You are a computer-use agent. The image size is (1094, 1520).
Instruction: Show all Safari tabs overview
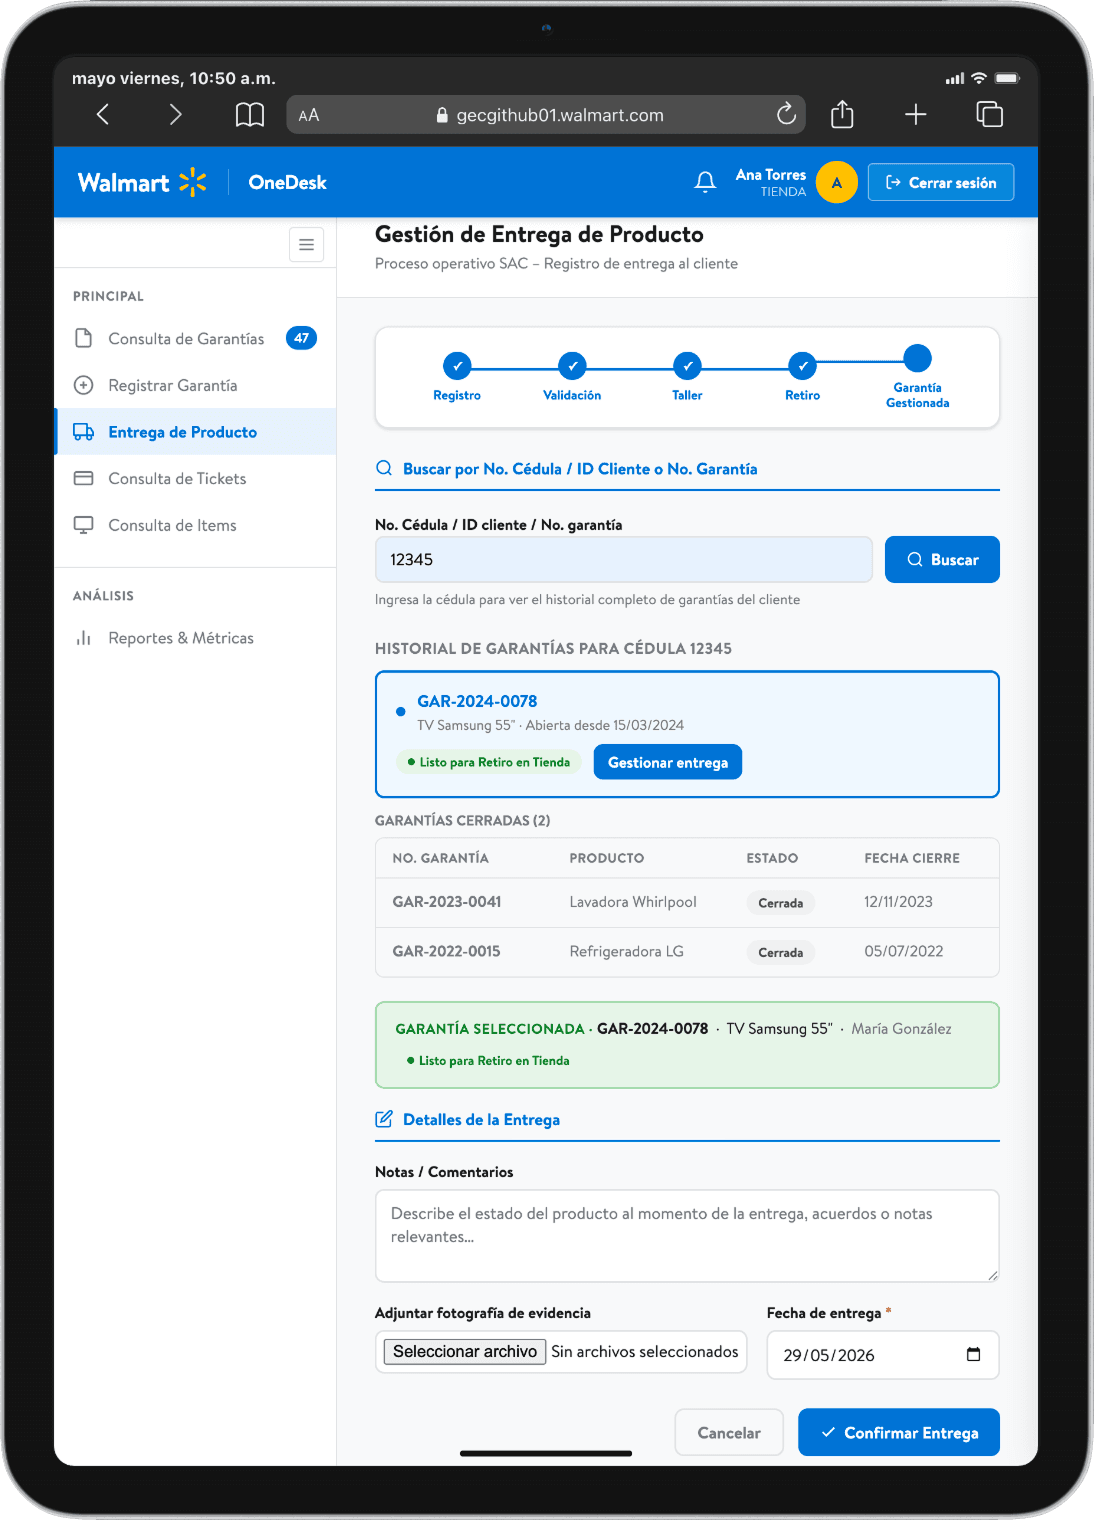point(989,115)
